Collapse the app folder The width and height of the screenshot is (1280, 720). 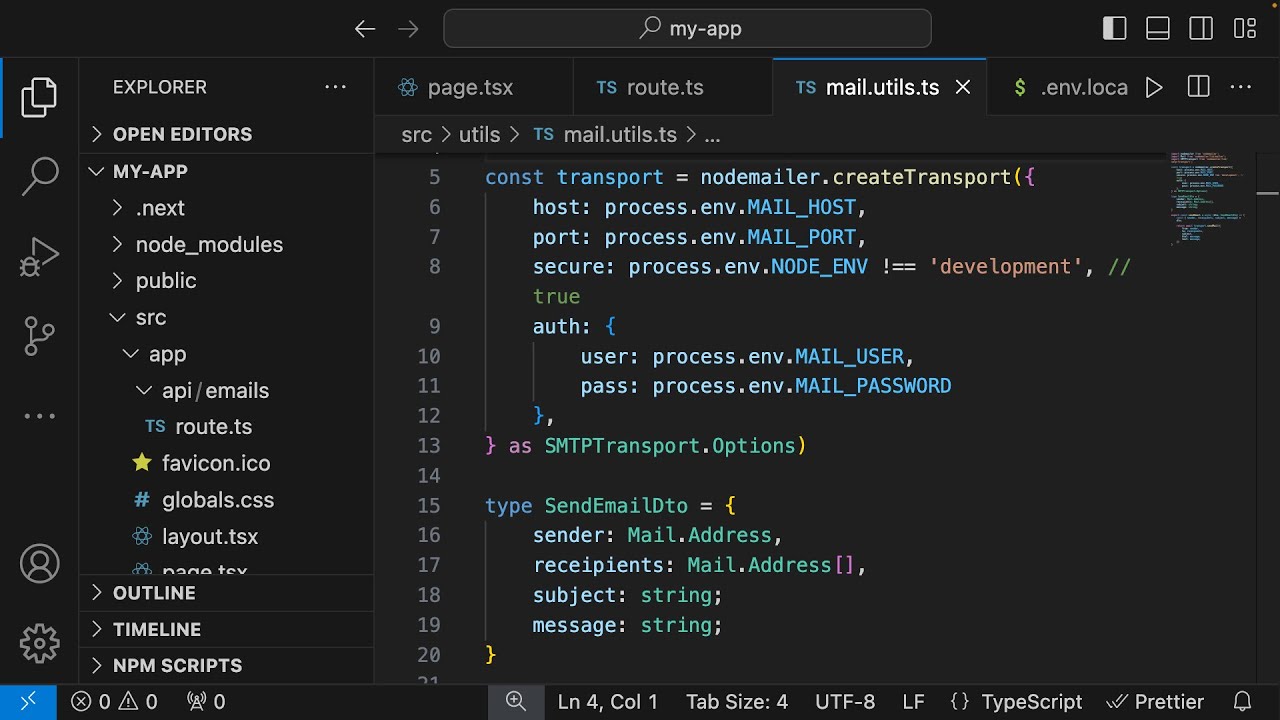click(x=226, y=354)
